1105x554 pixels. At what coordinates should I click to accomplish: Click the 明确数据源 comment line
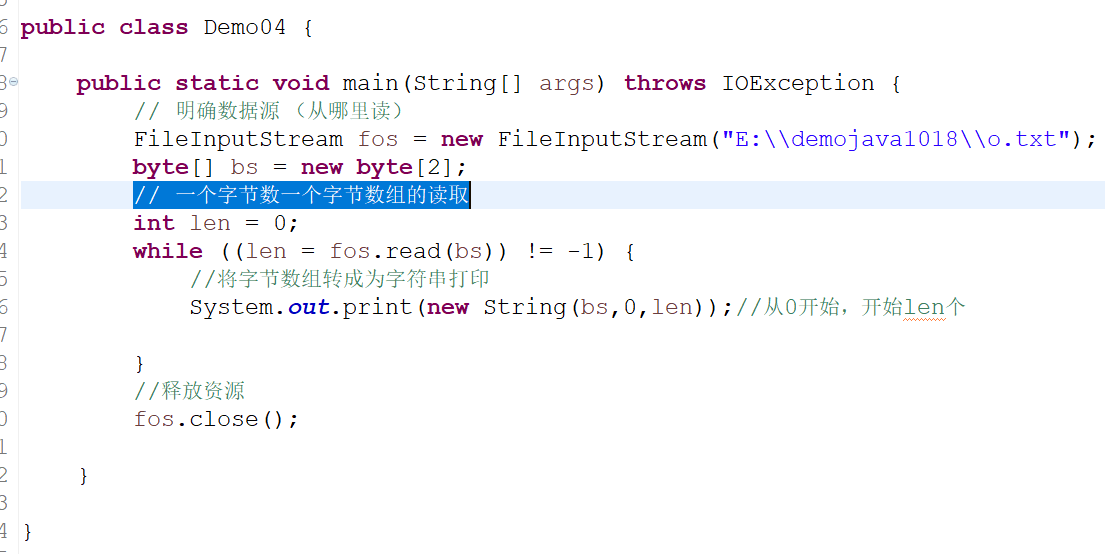pos(271,111)
